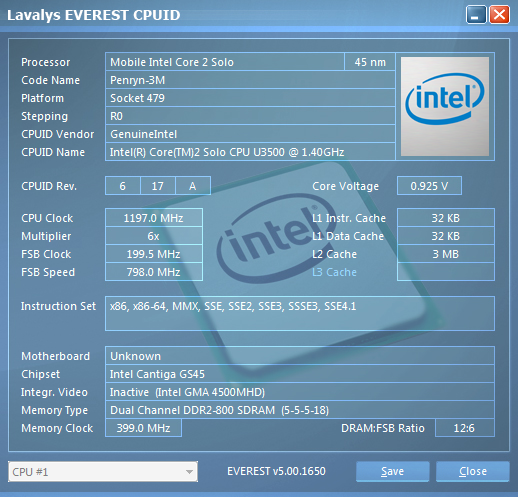This screenshot has height=497, width=518.
Task: Click the Save button
Action: click(392, 471)
